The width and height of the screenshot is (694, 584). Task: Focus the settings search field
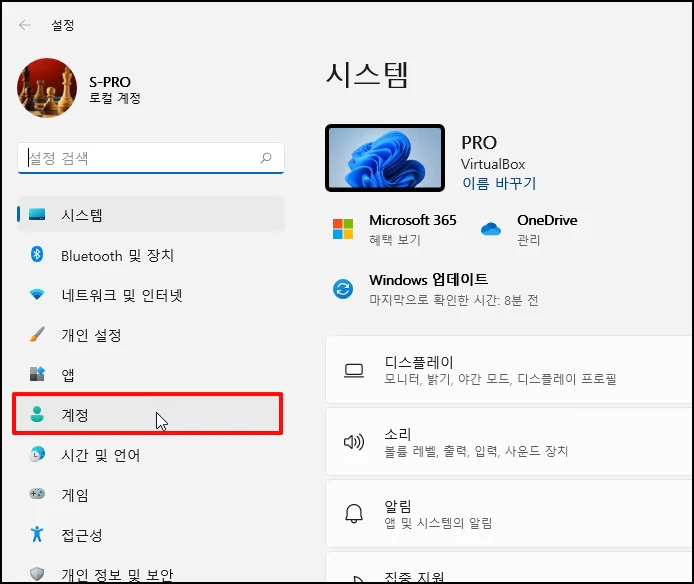(x=151, y=158)
